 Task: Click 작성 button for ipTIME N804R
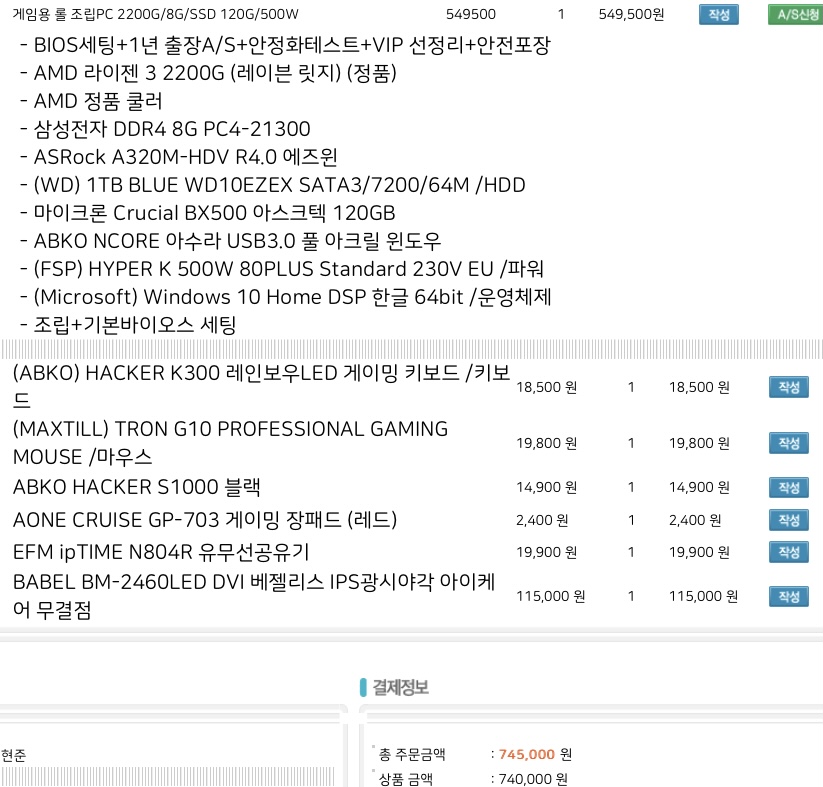click(788, 552)
